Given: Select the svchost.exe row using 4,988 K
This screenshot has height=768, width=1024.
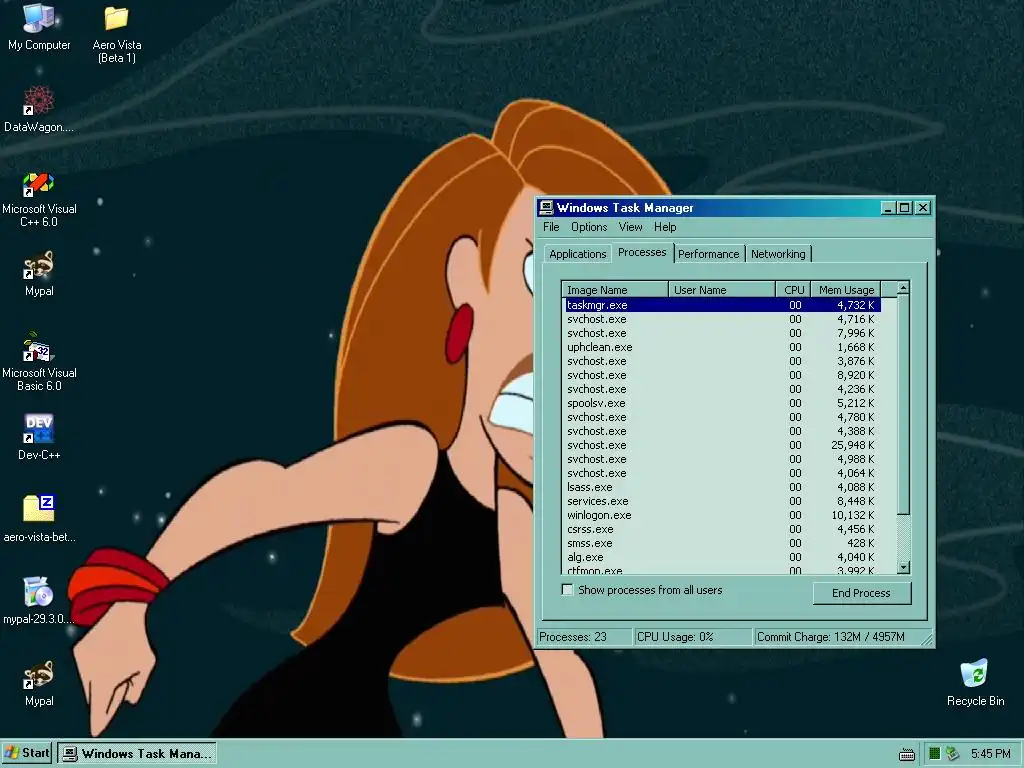Looking at the screenshot, I should (722, 459).
